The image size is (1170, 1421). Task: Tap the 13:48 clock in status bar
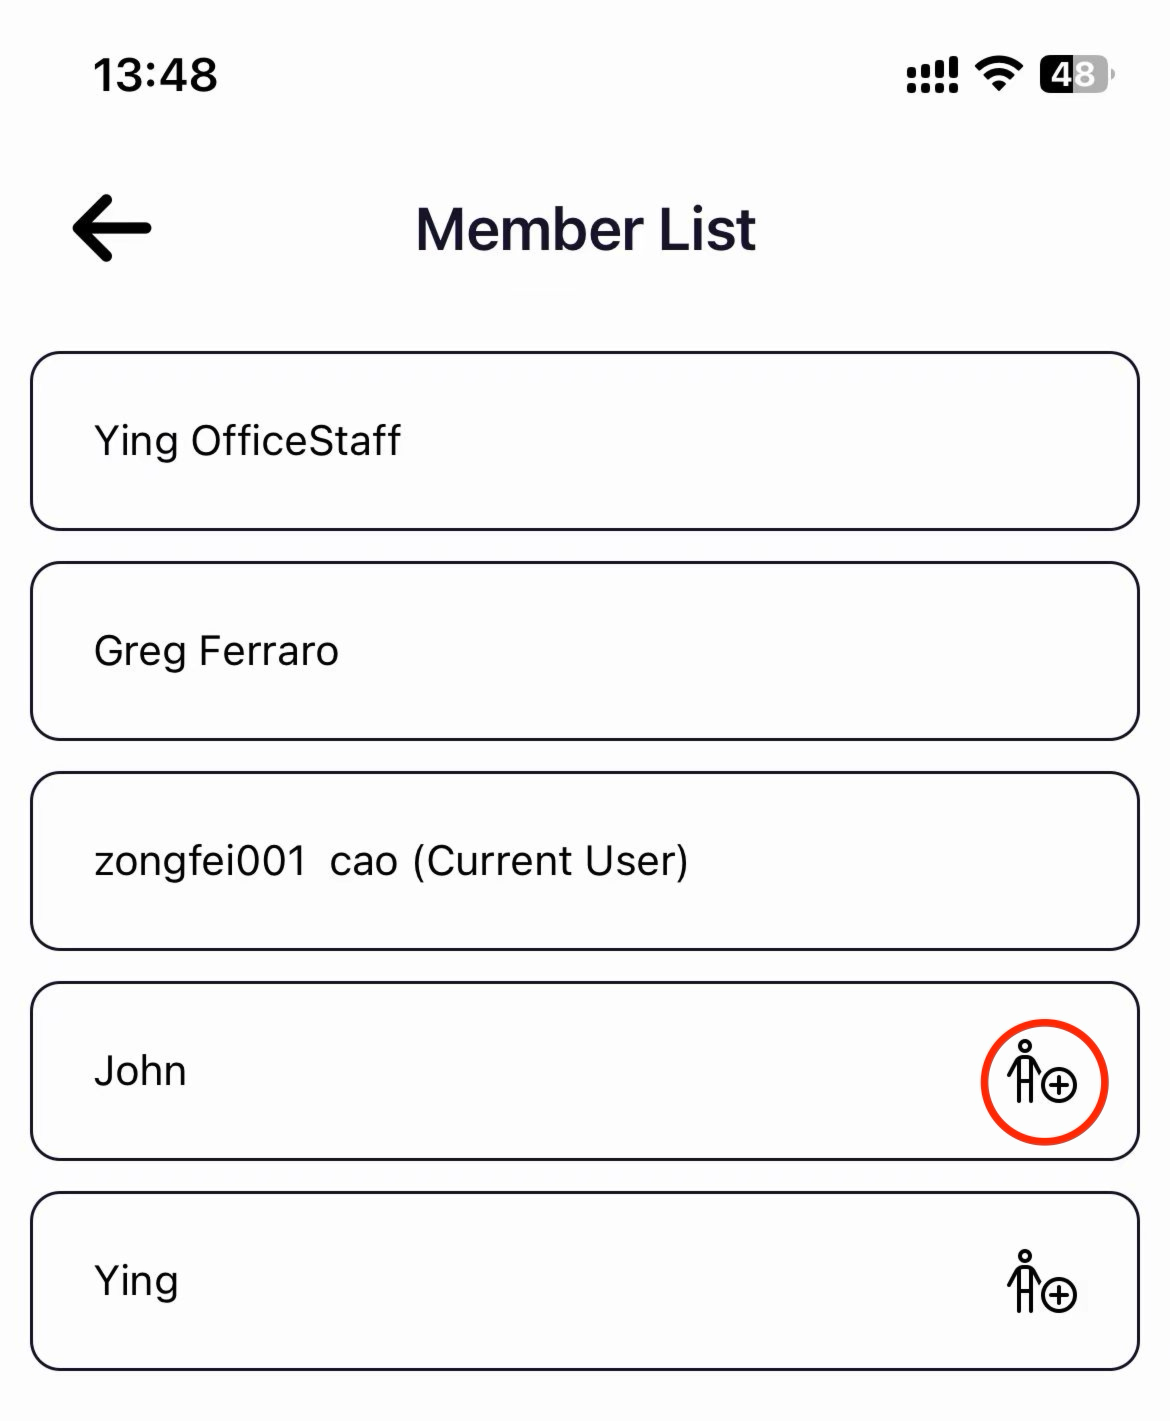click(x=155, y=75)
